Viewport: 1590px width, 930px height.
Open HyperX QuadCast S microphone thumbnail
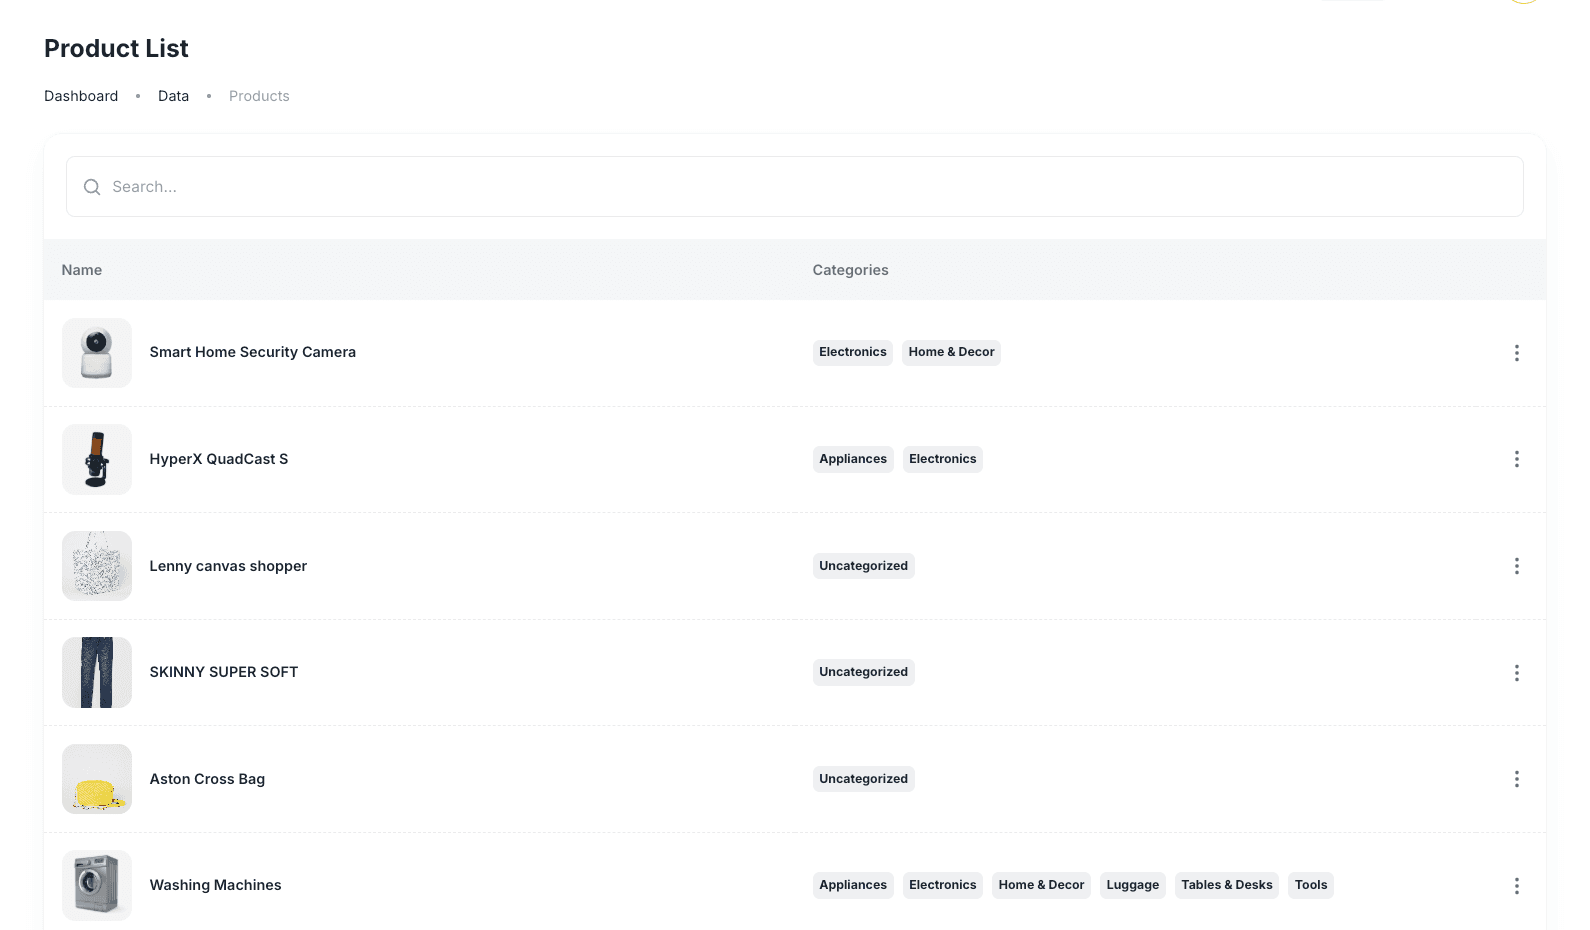click(97, 459)
